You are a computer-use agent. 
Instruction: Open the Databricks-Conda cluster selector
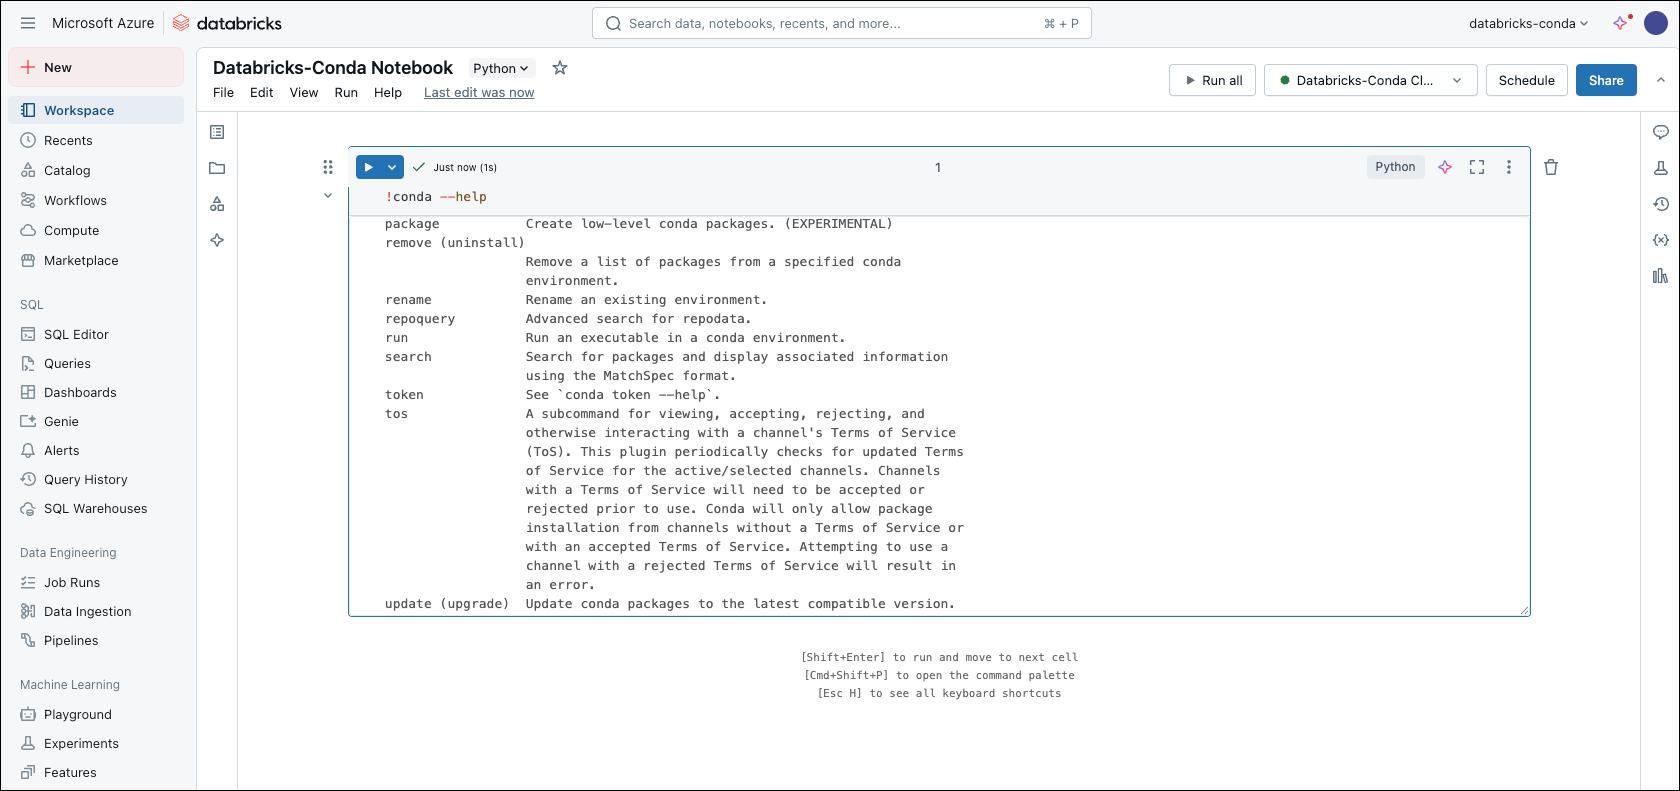(1371, 80)
